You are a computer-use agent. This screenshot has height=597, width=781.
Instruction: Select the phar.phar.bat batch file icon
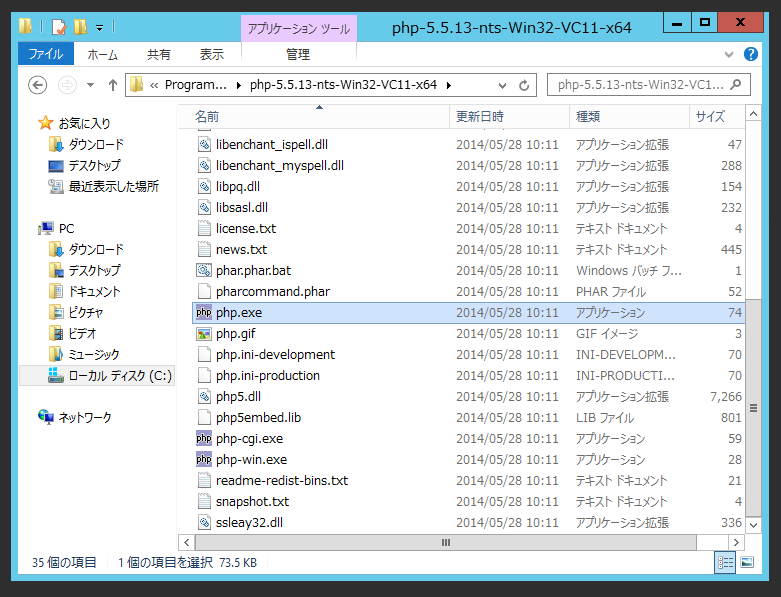[204, 270]
